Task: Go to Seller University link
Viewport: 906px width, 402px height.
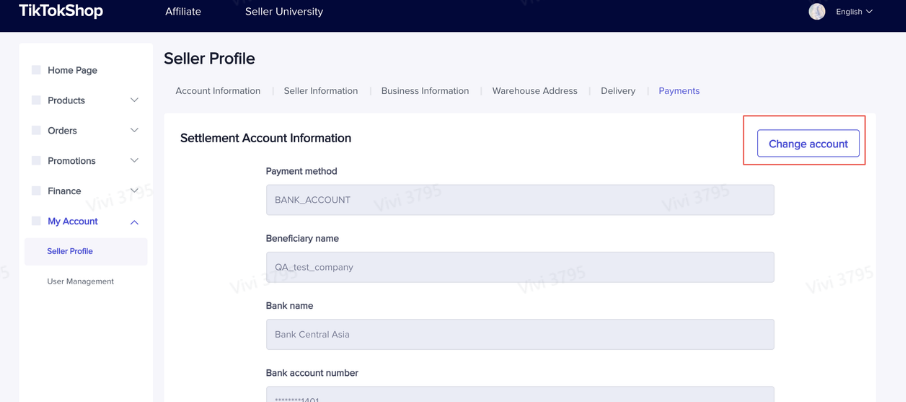Action: pyautogui.click(x=284, y=12)
